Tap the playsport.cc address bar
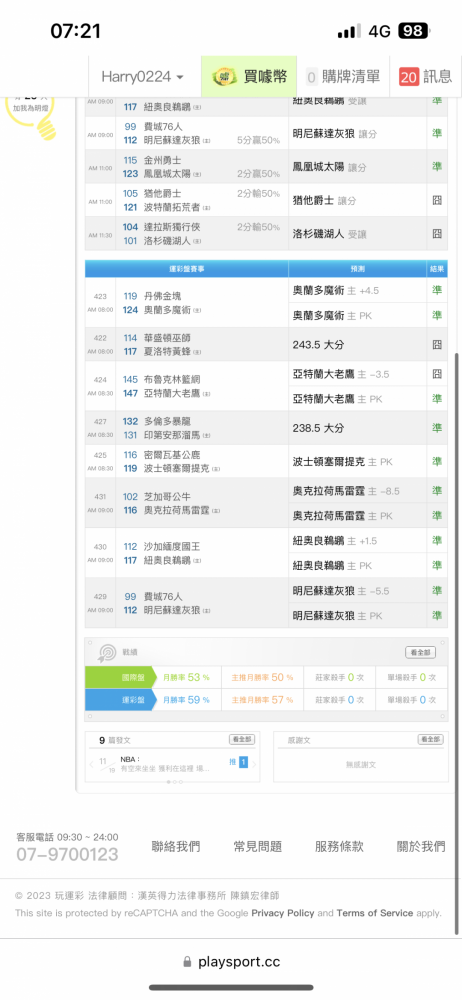The height and width of the screenshot is (1000, 462). pos(231,962)
